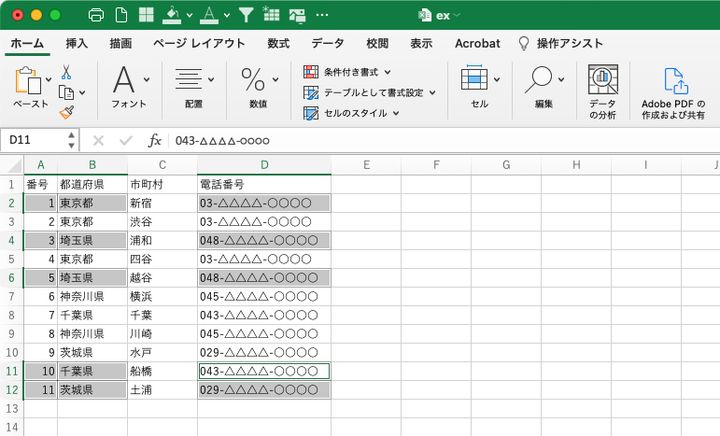The height and width of the screenshot is (436, 720).
Task: Click the formula bar cancel X icon
Action: 98,141
